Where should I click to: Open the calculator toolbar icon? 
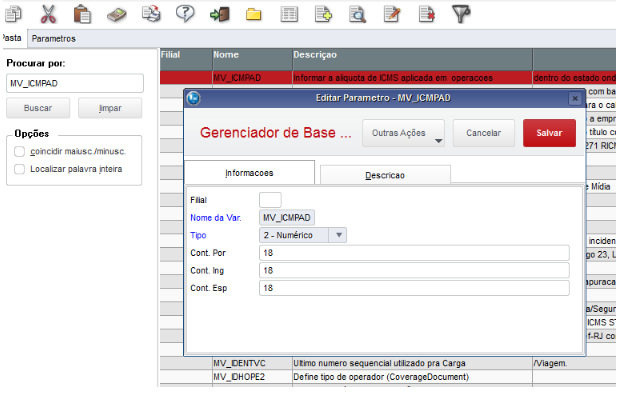pyautogui.click(x=117, y=15)
